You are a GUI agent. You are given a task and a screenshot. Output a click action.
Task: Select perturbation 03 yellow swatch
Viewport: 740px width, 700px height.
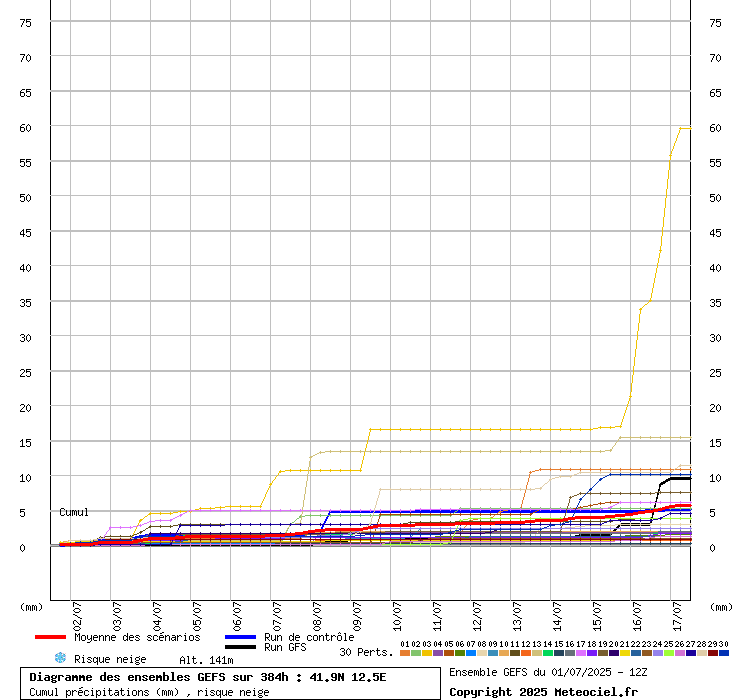(427, 653)
